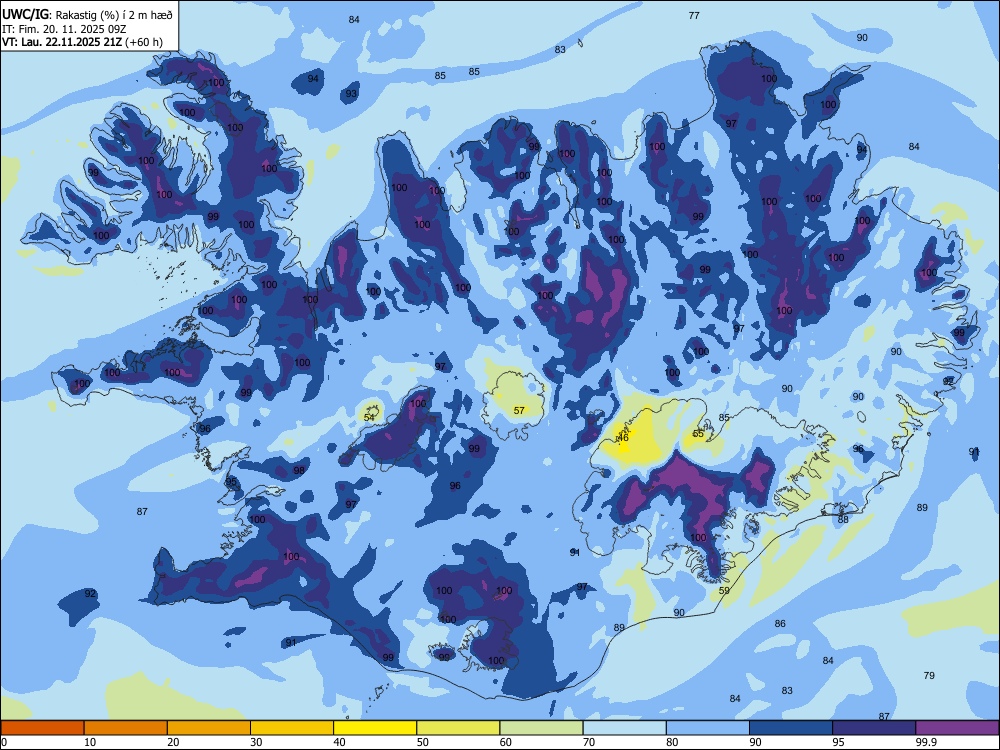Click the humidity value 54 on the map
1000x750 pixels.
[x=369, y=418]
